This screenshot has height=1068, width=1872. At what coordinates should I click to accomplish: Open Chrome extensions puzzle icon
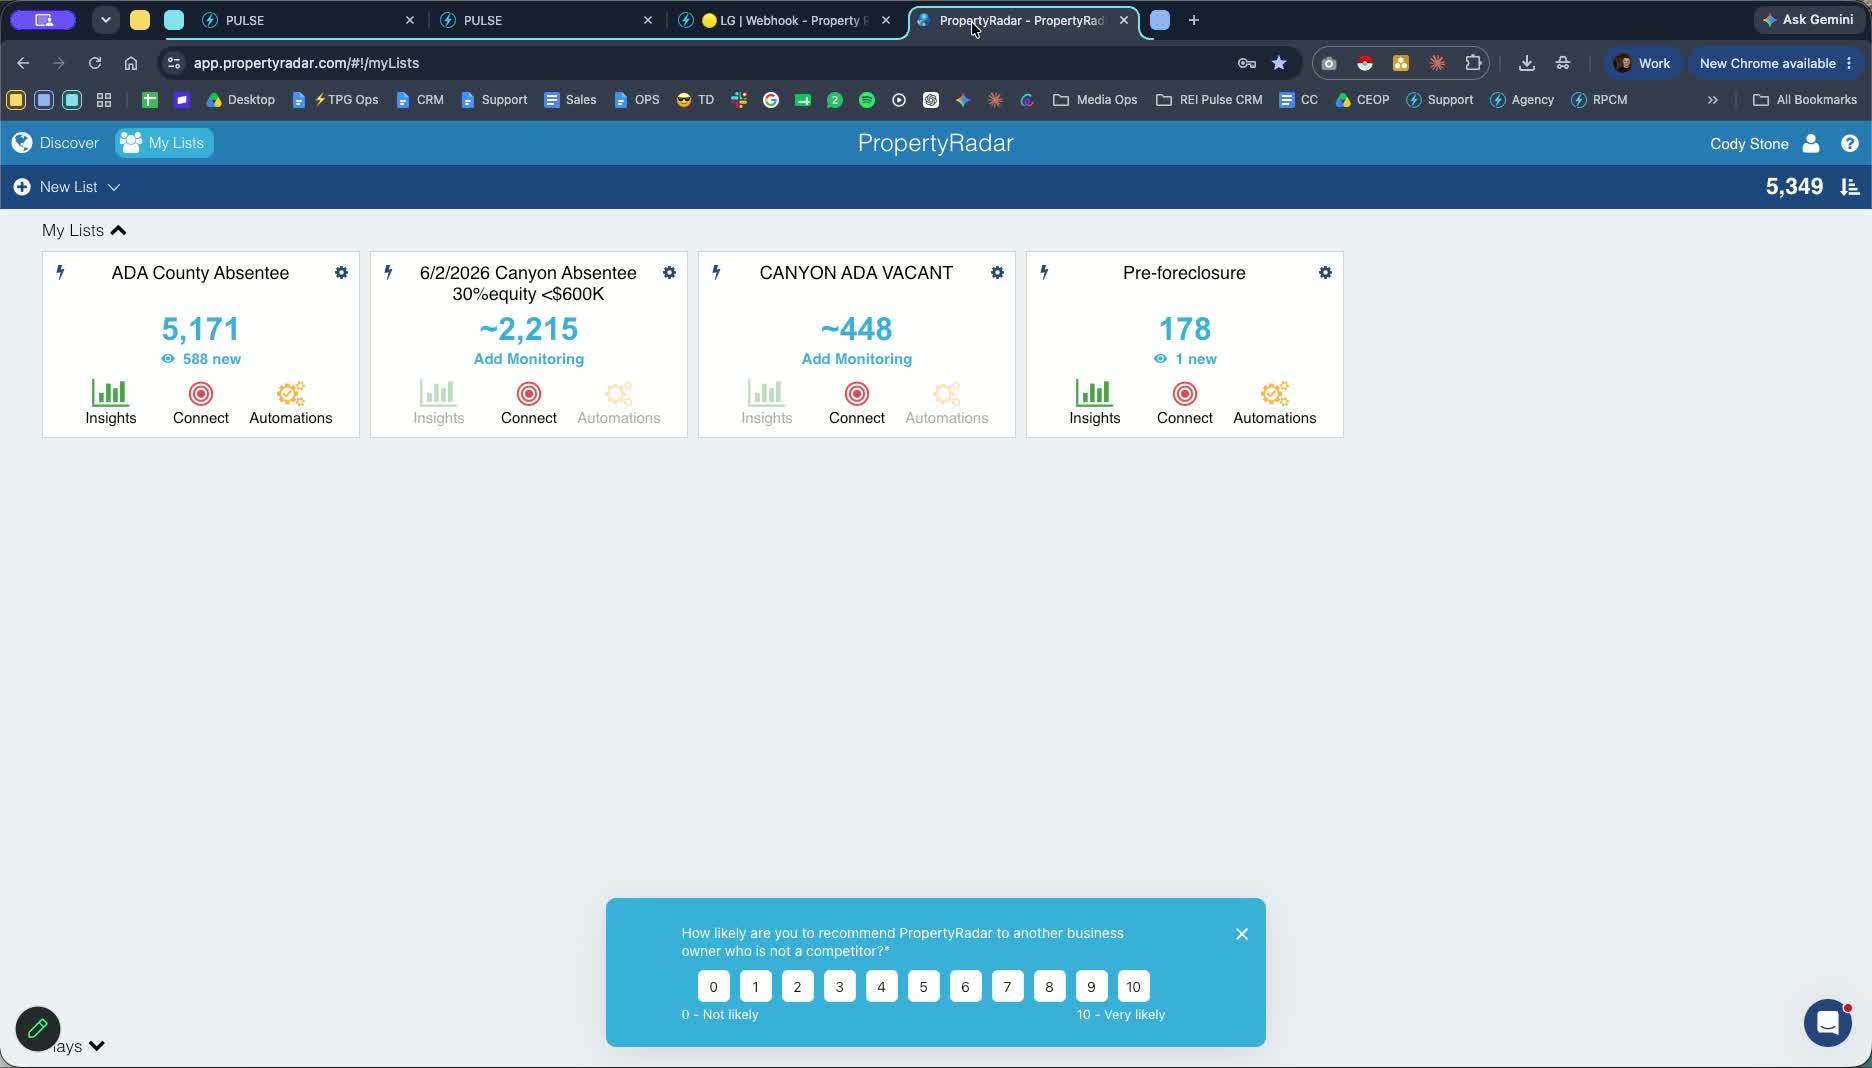(x=1473, y=63)
